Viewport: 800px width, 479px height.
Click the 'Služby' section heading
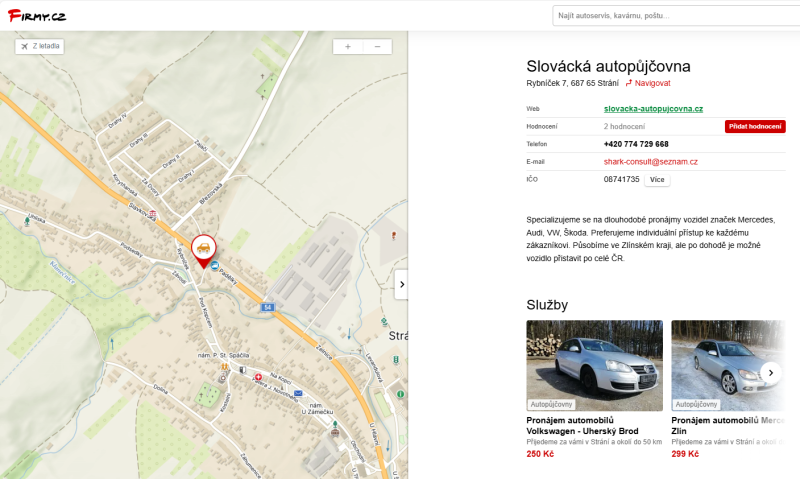pos(547,305)
